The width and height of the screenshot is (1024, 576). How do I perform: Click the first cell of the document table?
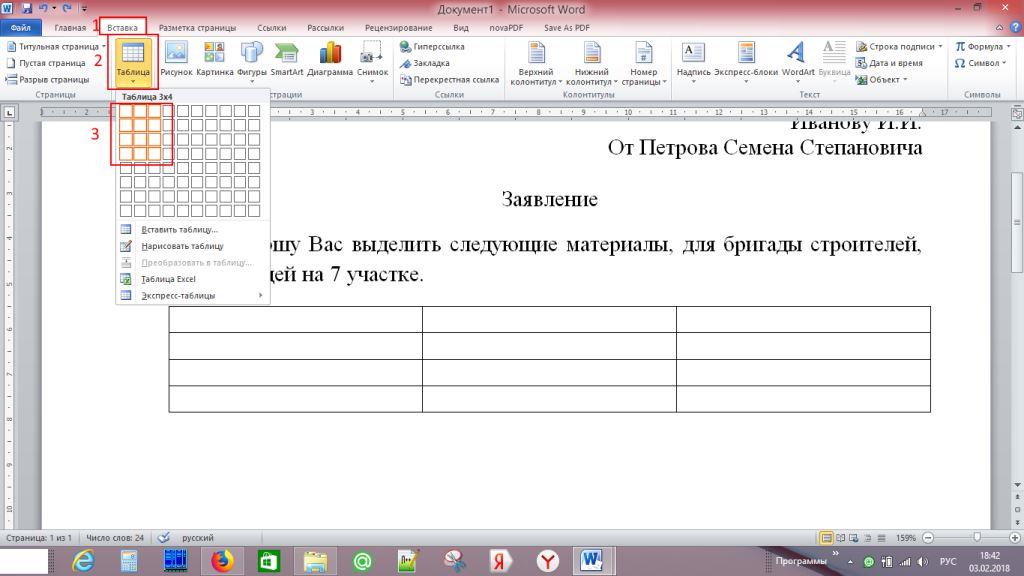click(295, 319)
